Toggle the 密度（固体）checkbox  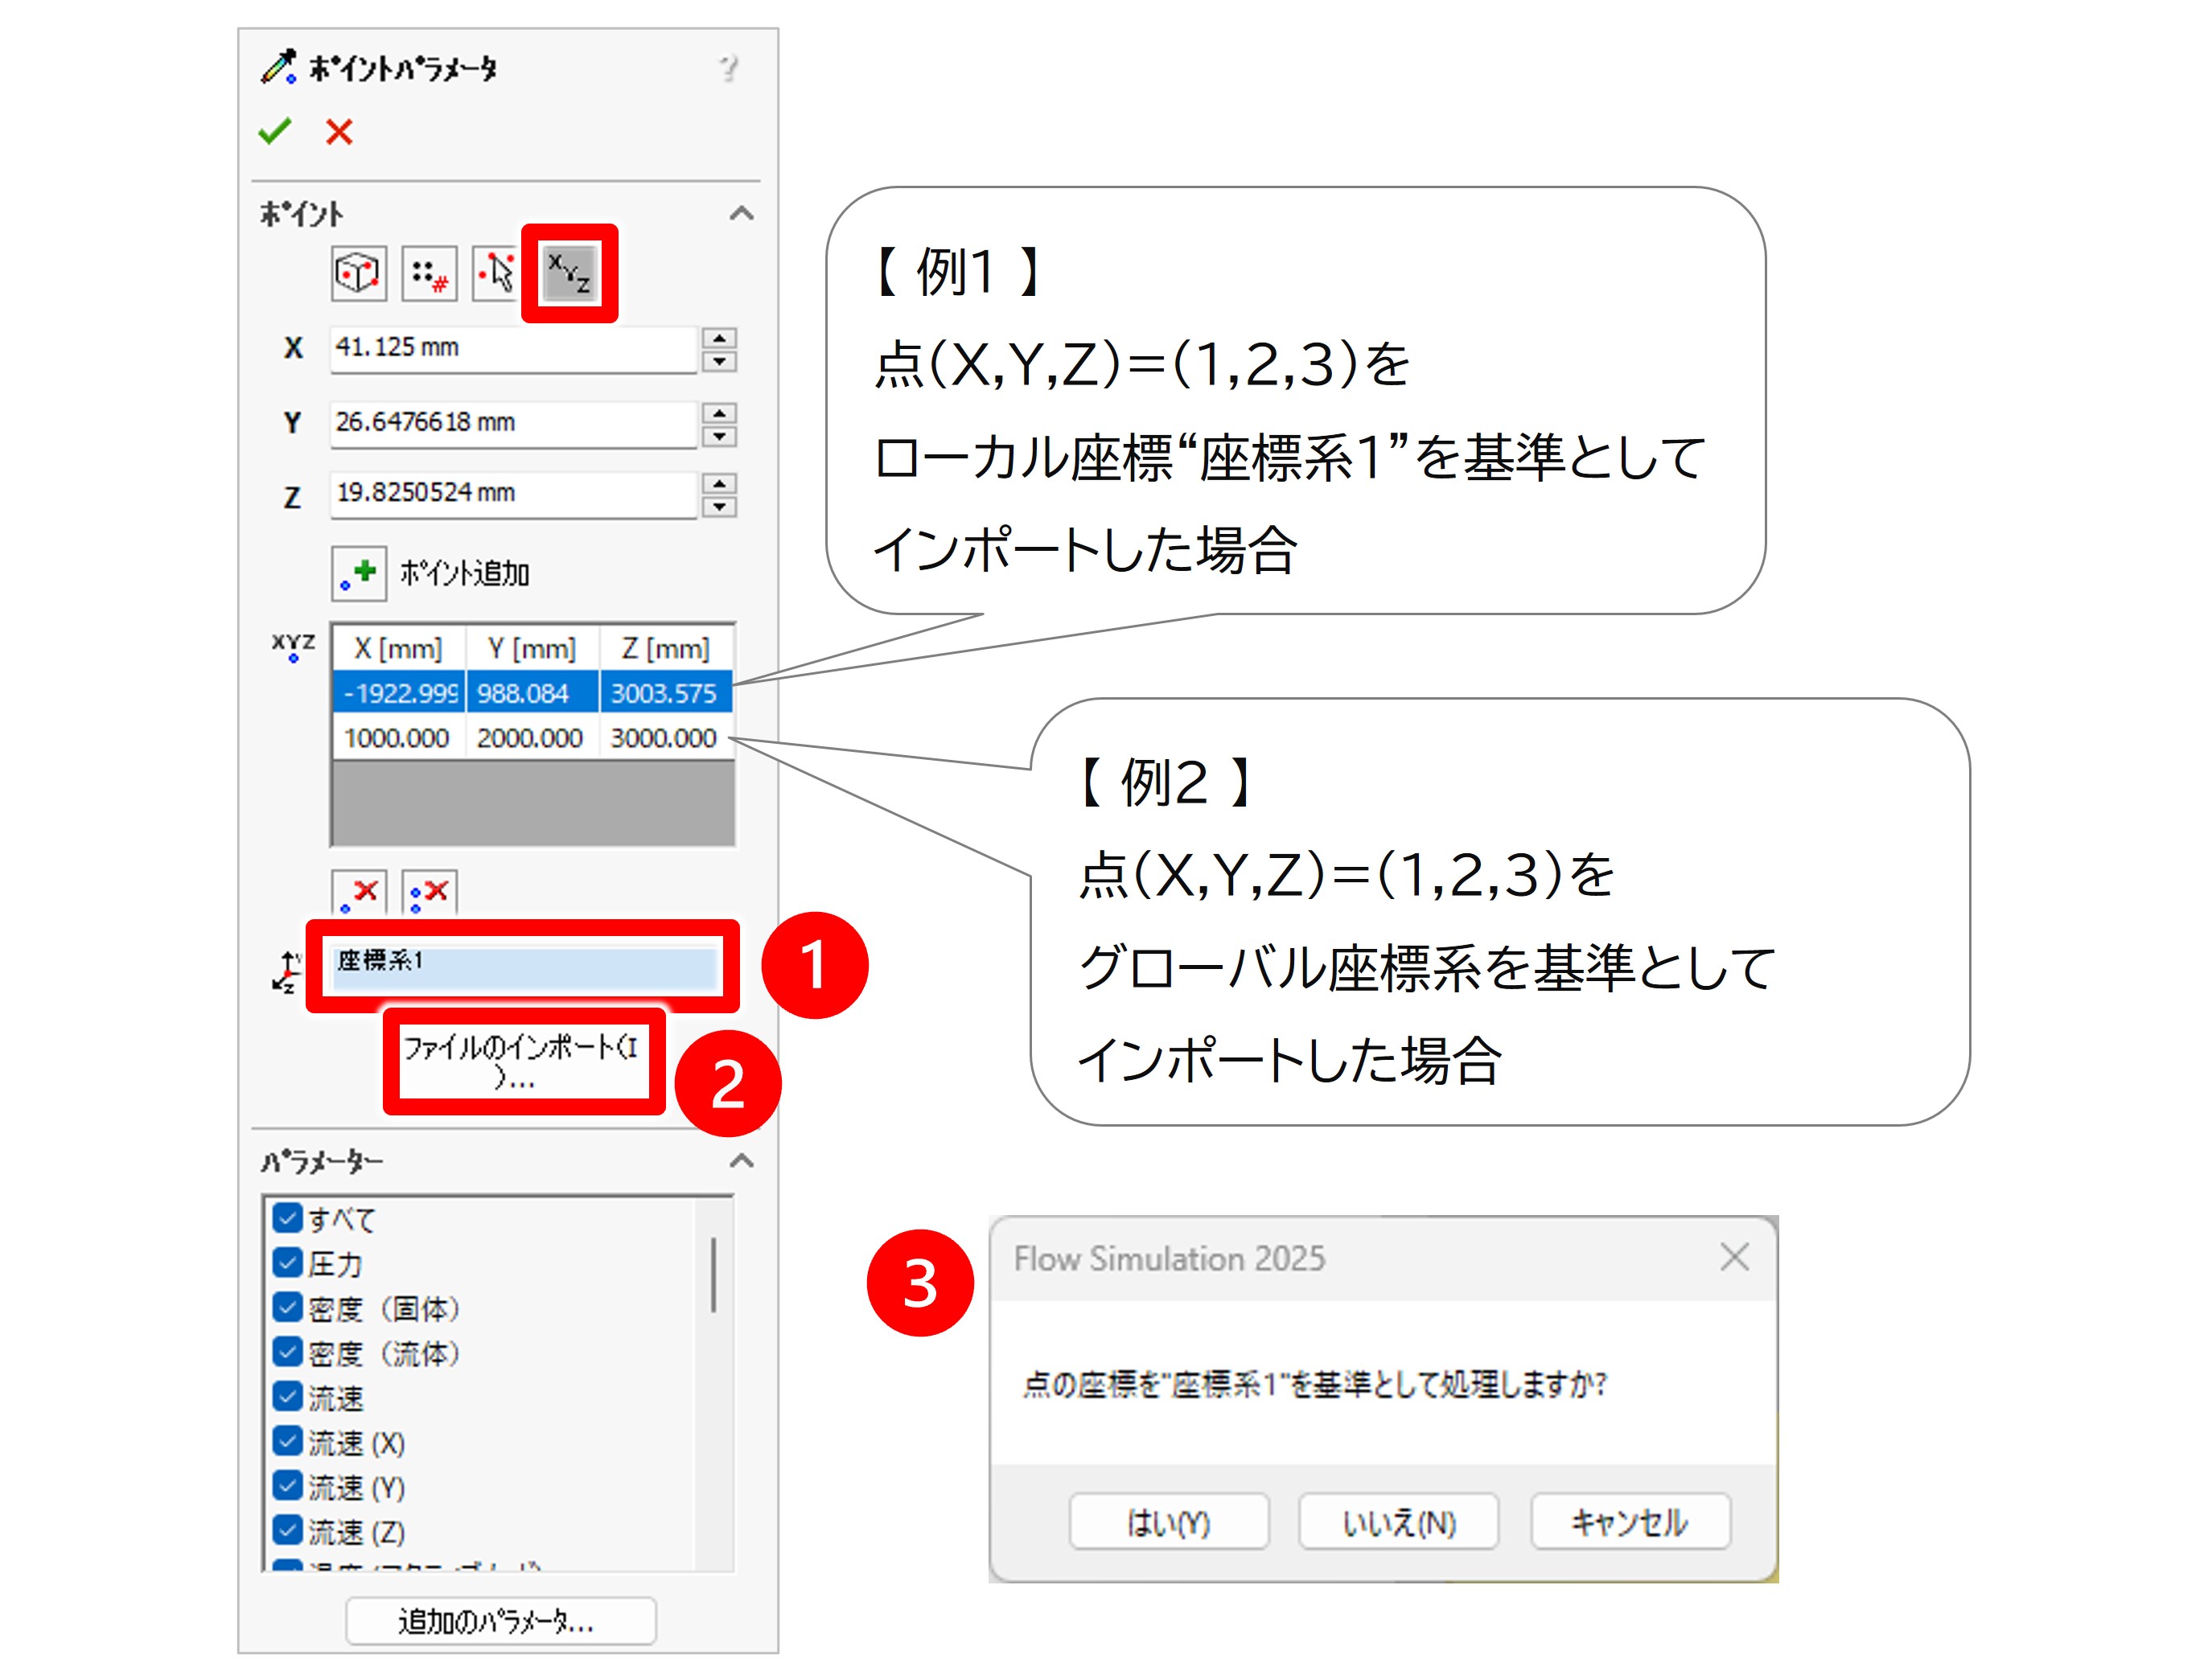click(x=287, y=1307)
